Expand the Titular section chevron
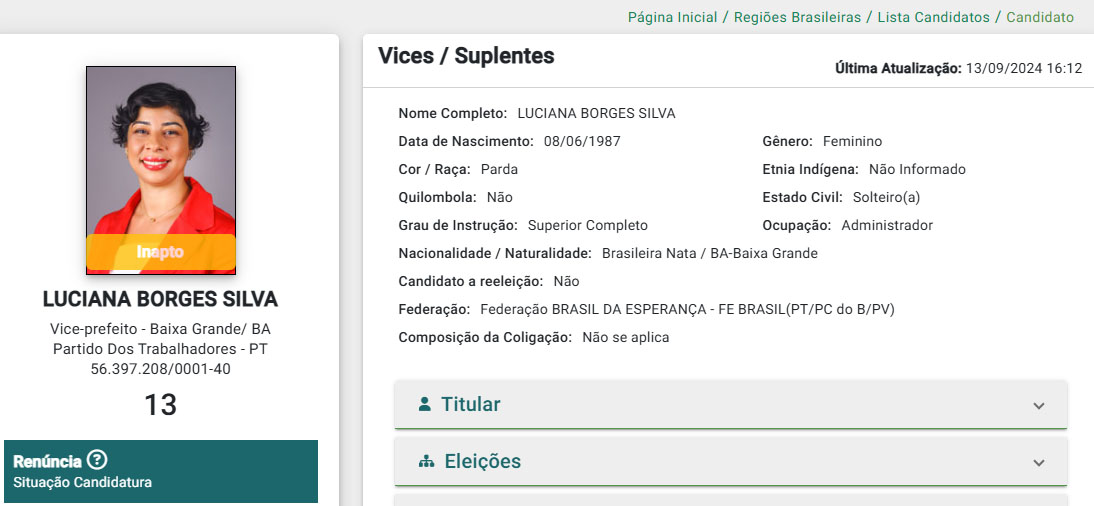 [x=1039, y=405]
